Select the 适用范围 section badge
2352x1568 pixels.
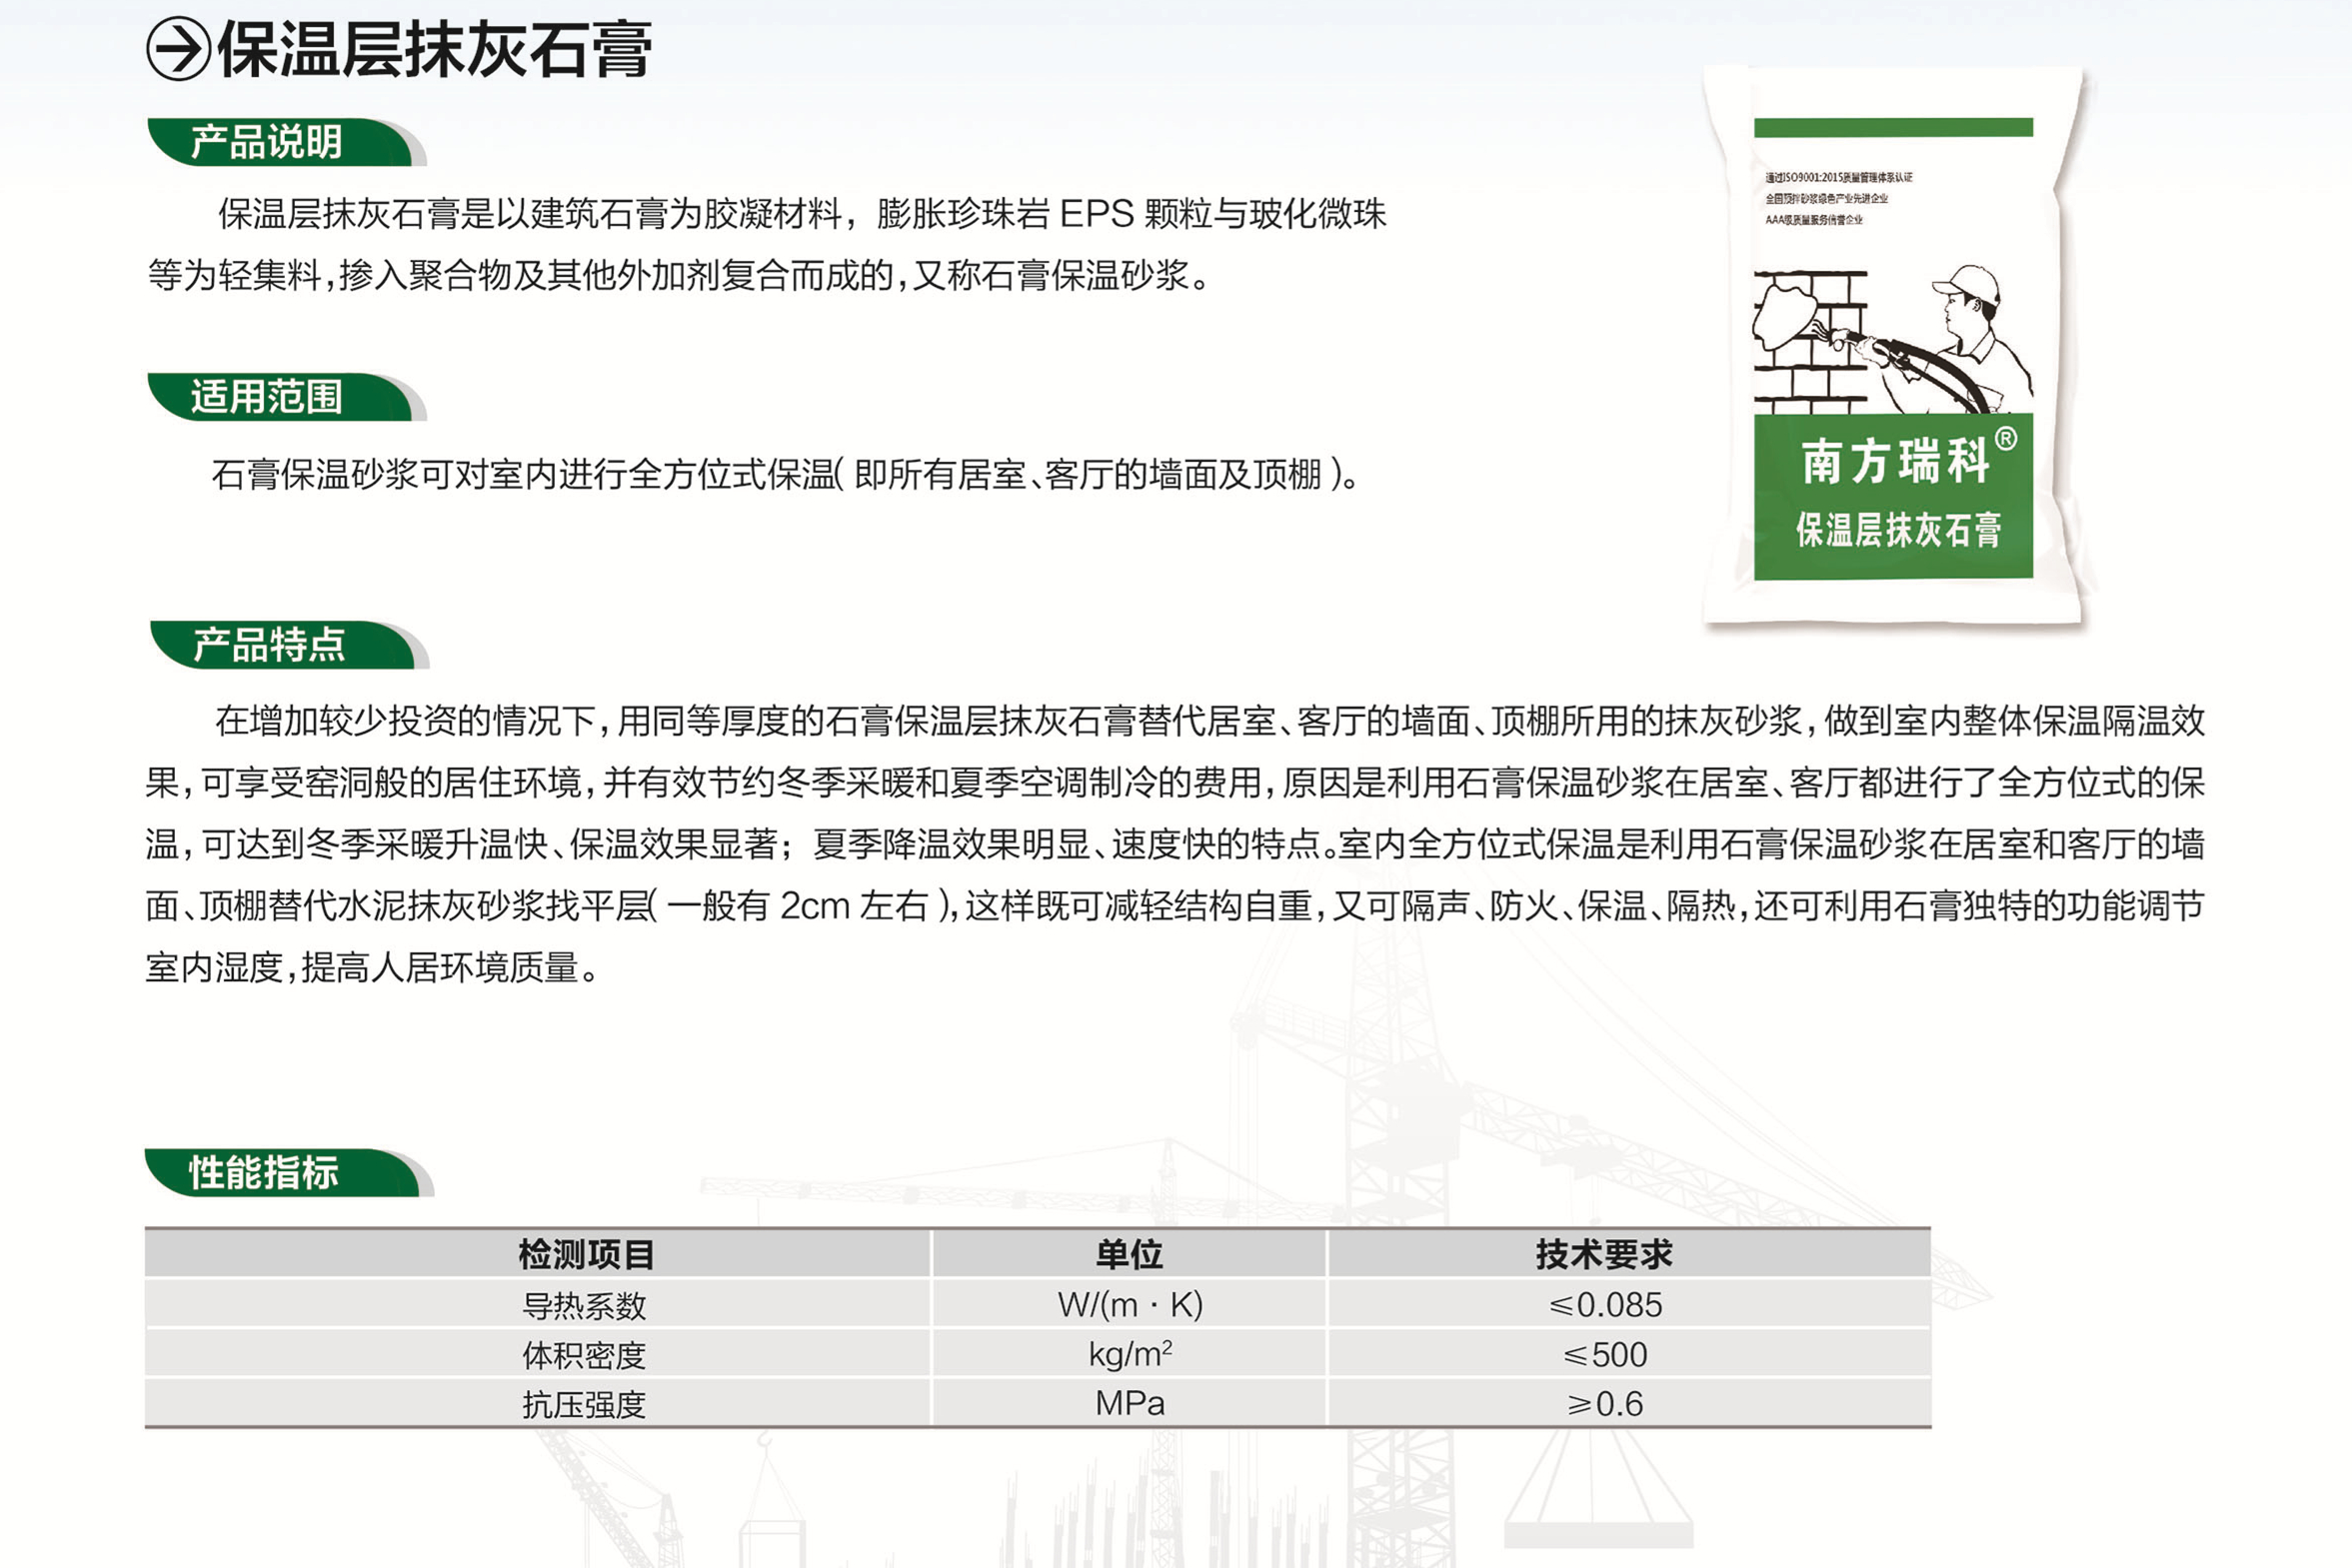pyautogui.click(x=268, y=397)
